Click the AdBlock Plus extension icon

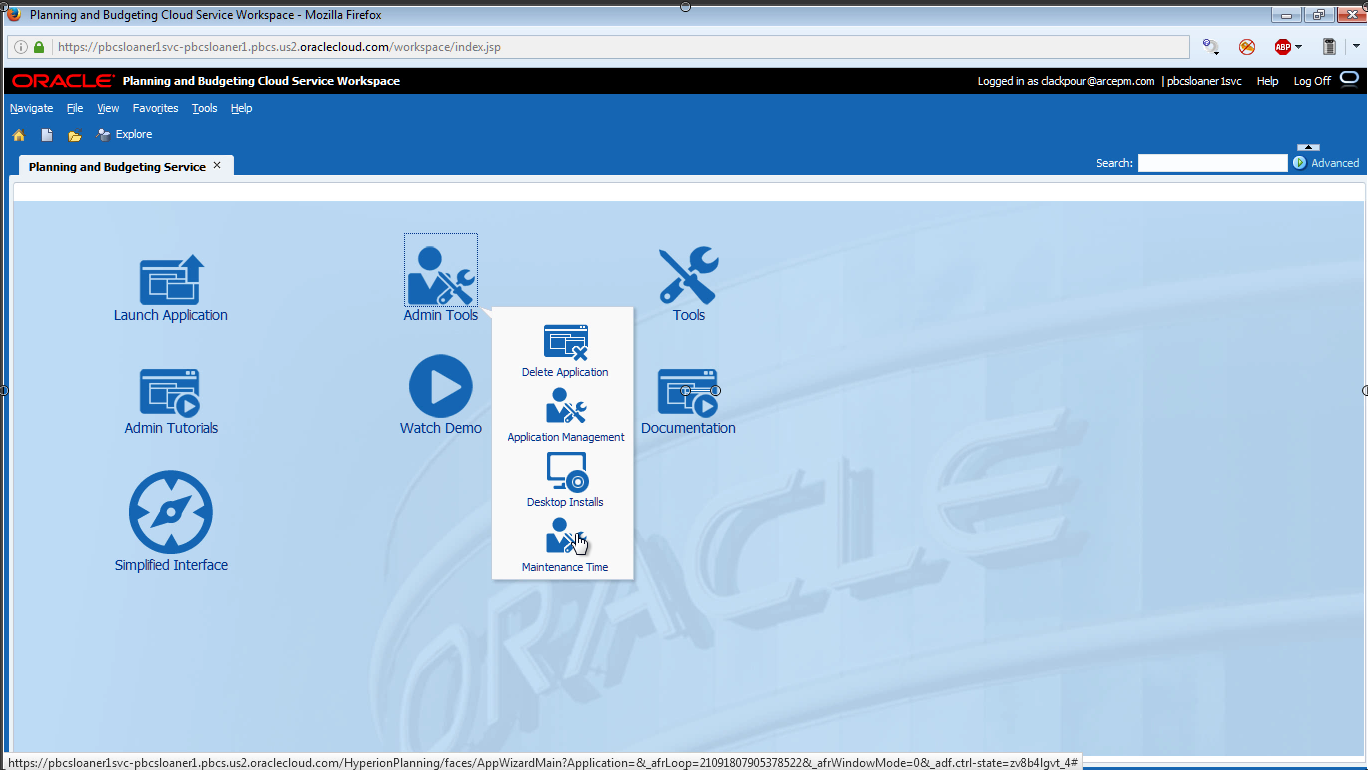point(1282,47)
